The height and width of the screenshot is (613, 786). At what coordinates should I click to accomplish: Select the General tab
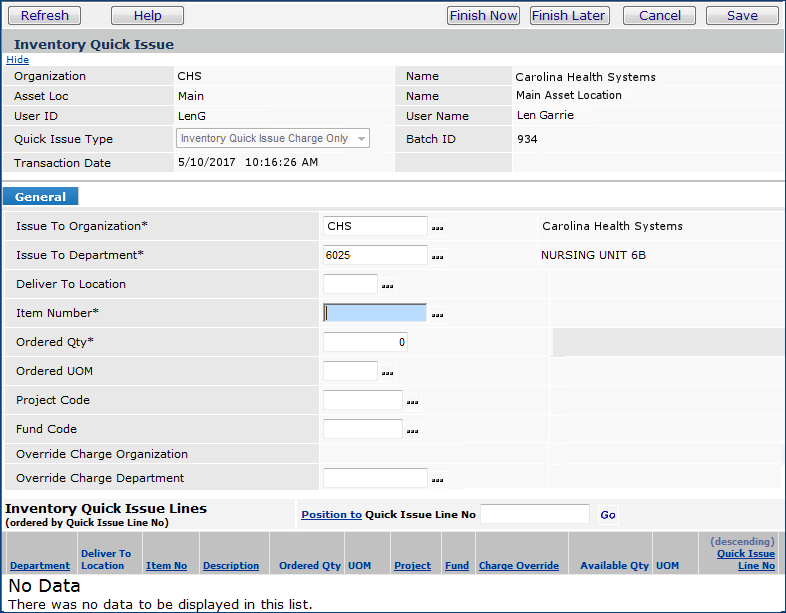[x=41, y=197]
